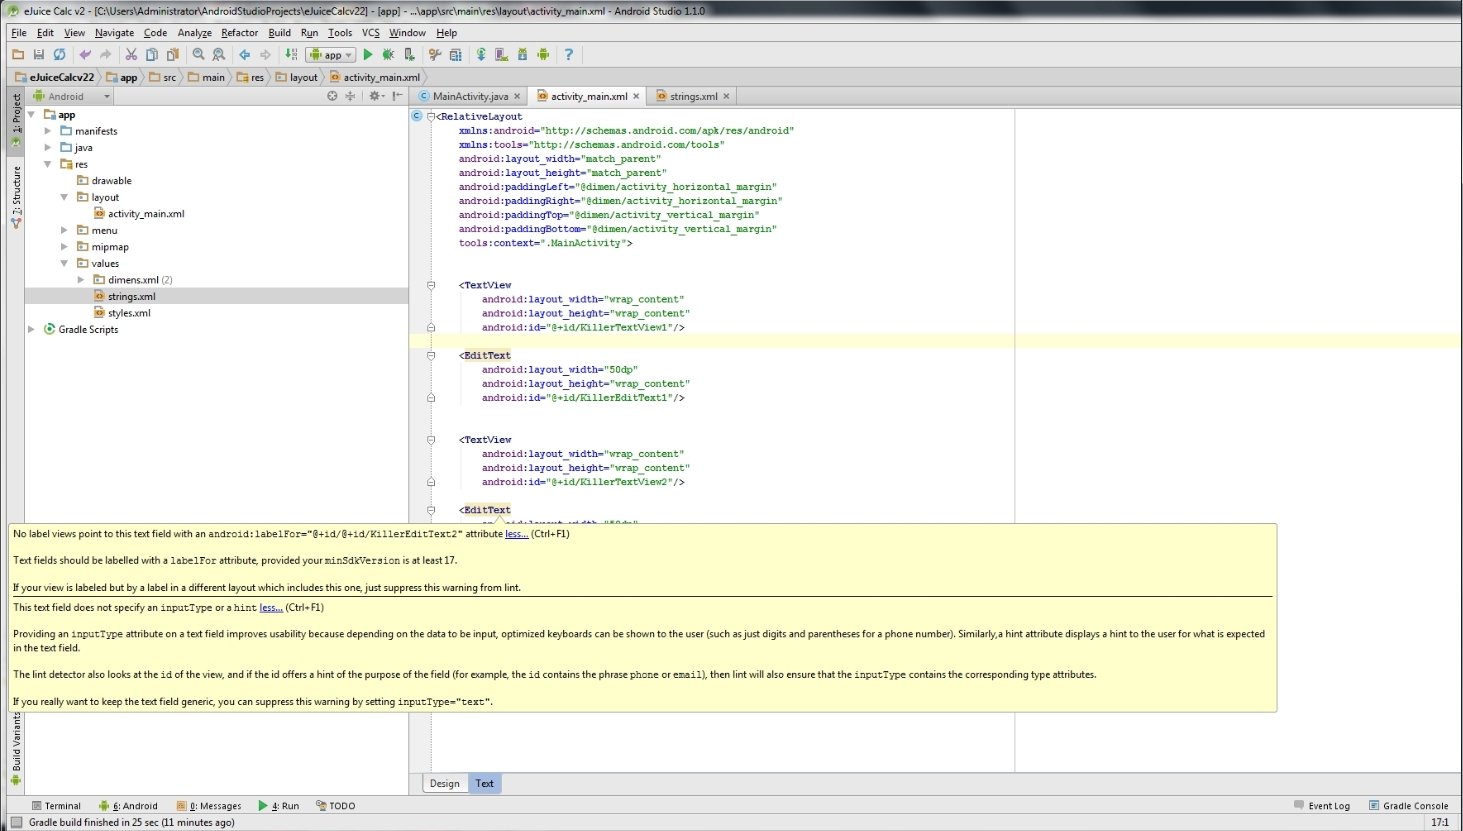Expand the Gradle Scripts node
1463x831 pixels.
(31, 329)
